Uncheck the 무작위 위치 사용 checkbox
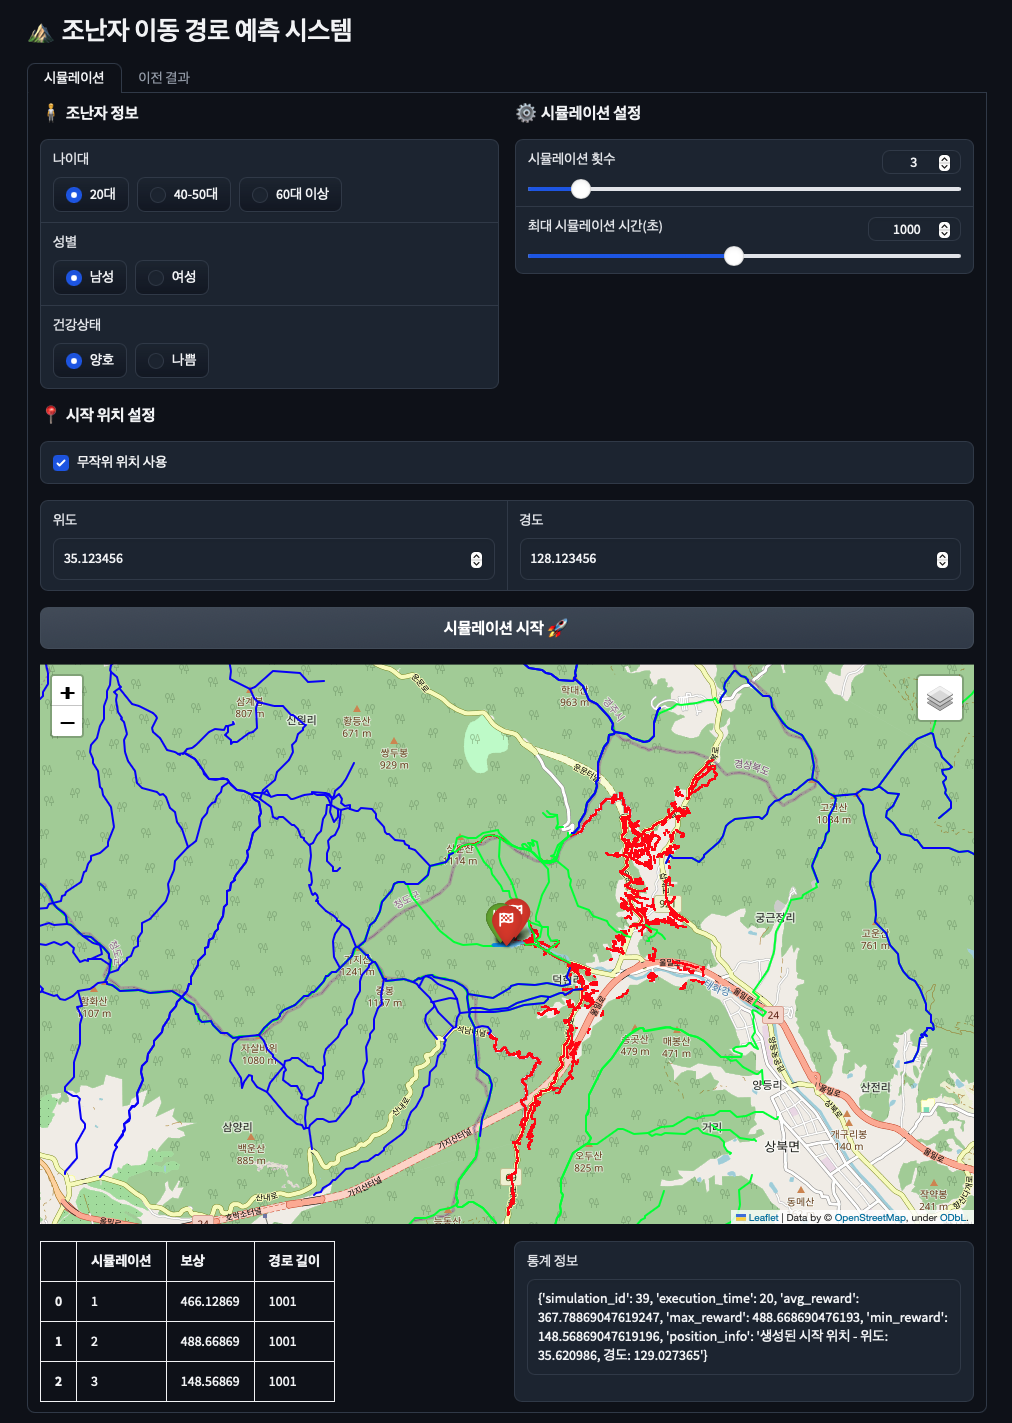This screenshot has height=1423, width=1012. (61, 462)
